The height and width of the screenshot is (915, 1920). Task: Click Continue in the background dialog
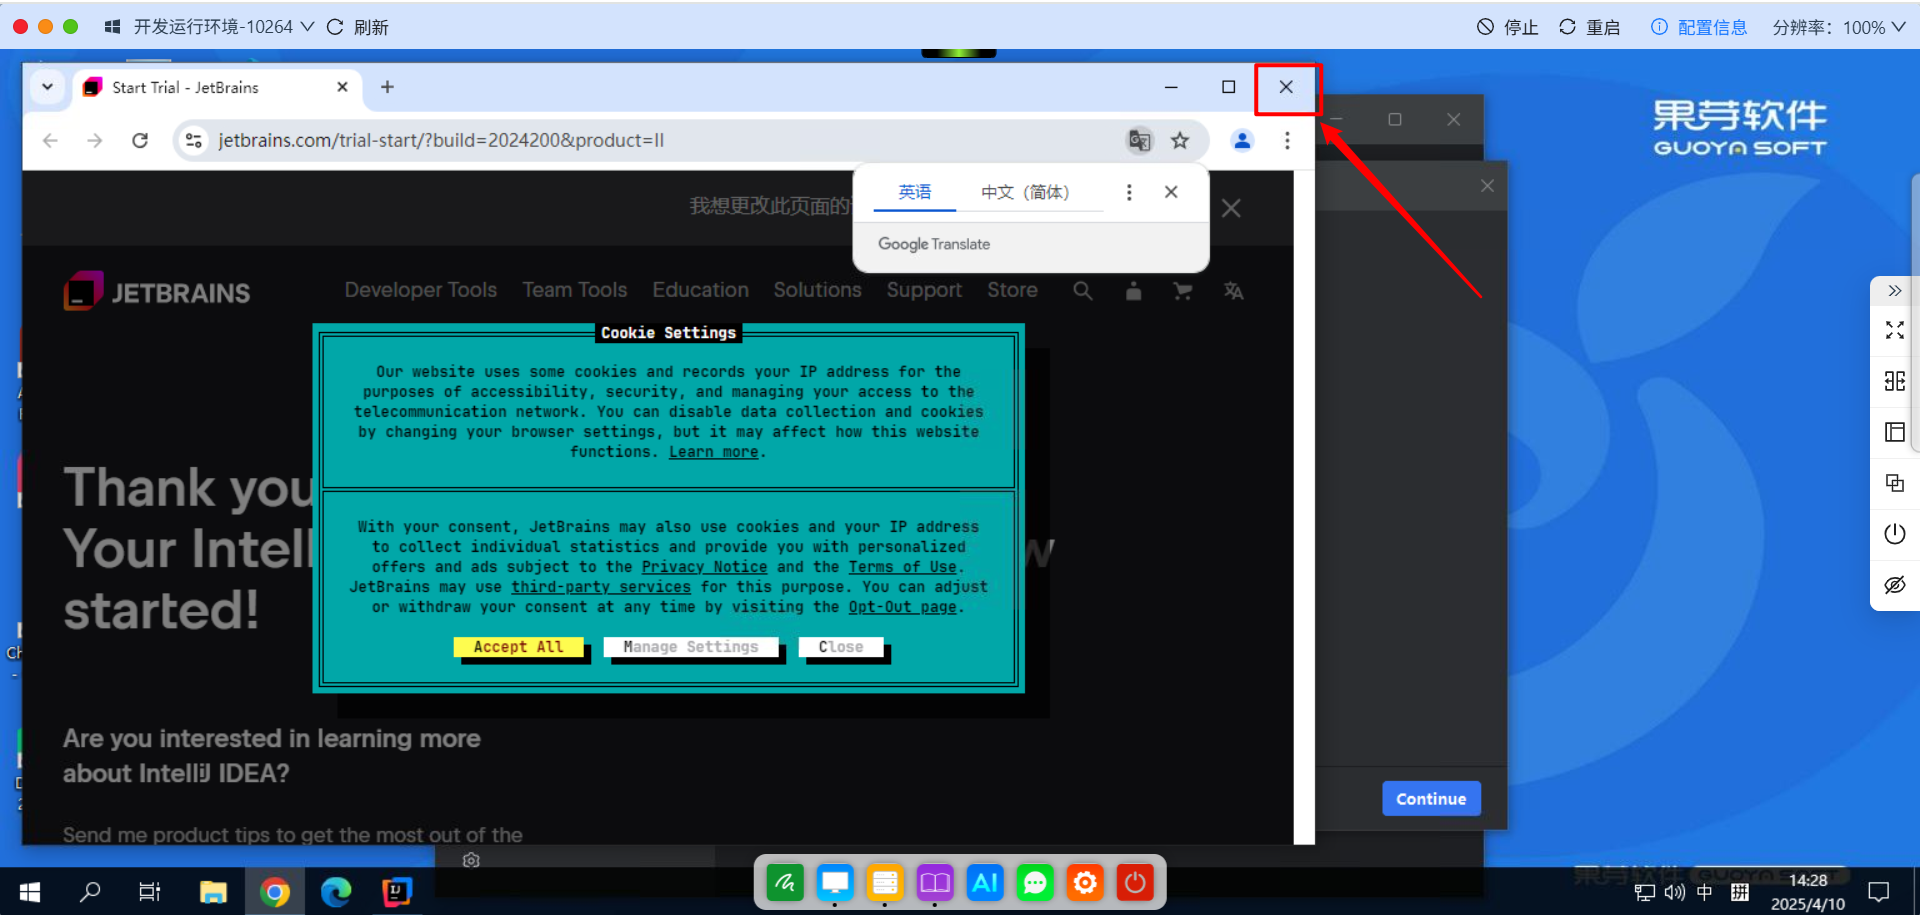(x=1431, y=799)
